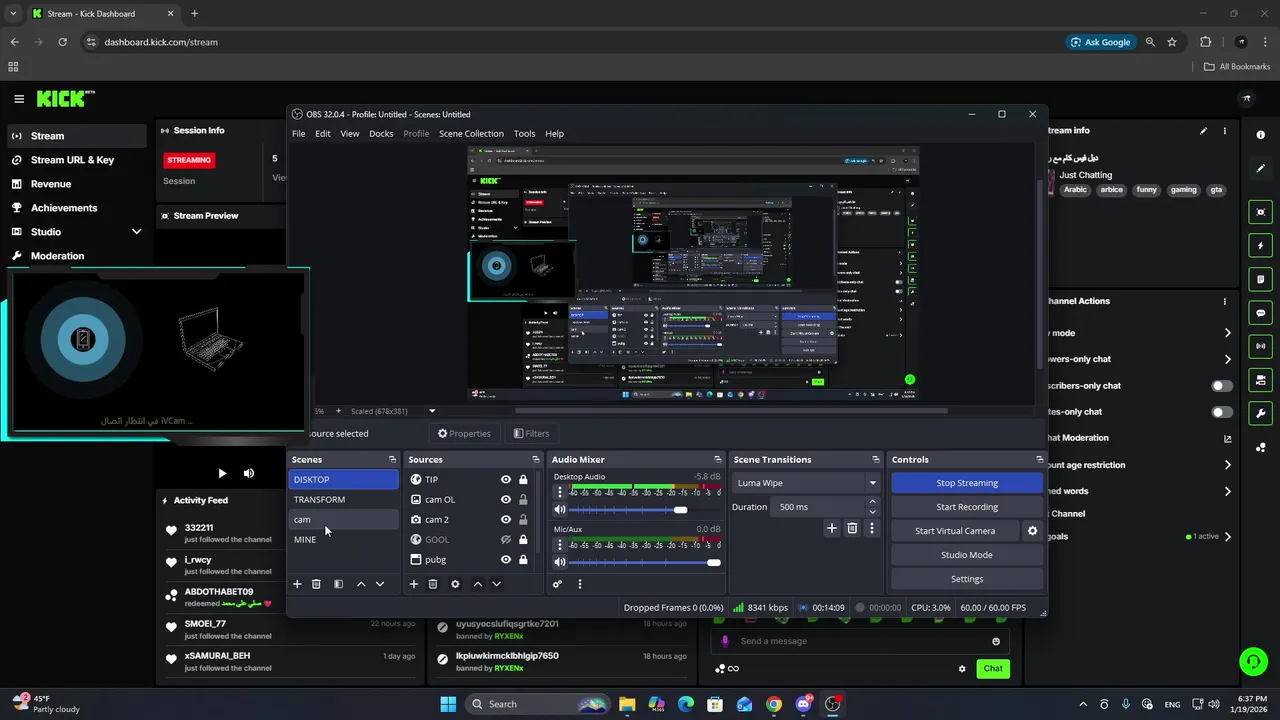Open View menu in OBS

(350, 133)
